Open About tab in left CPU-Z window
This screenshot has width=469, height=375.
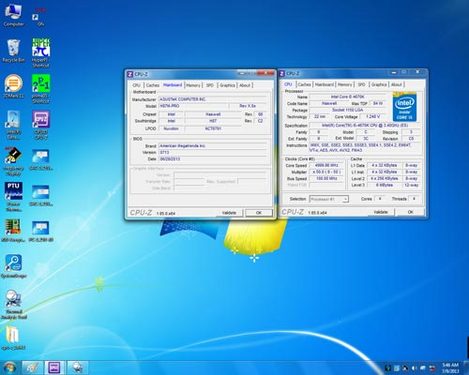point(245,85)
